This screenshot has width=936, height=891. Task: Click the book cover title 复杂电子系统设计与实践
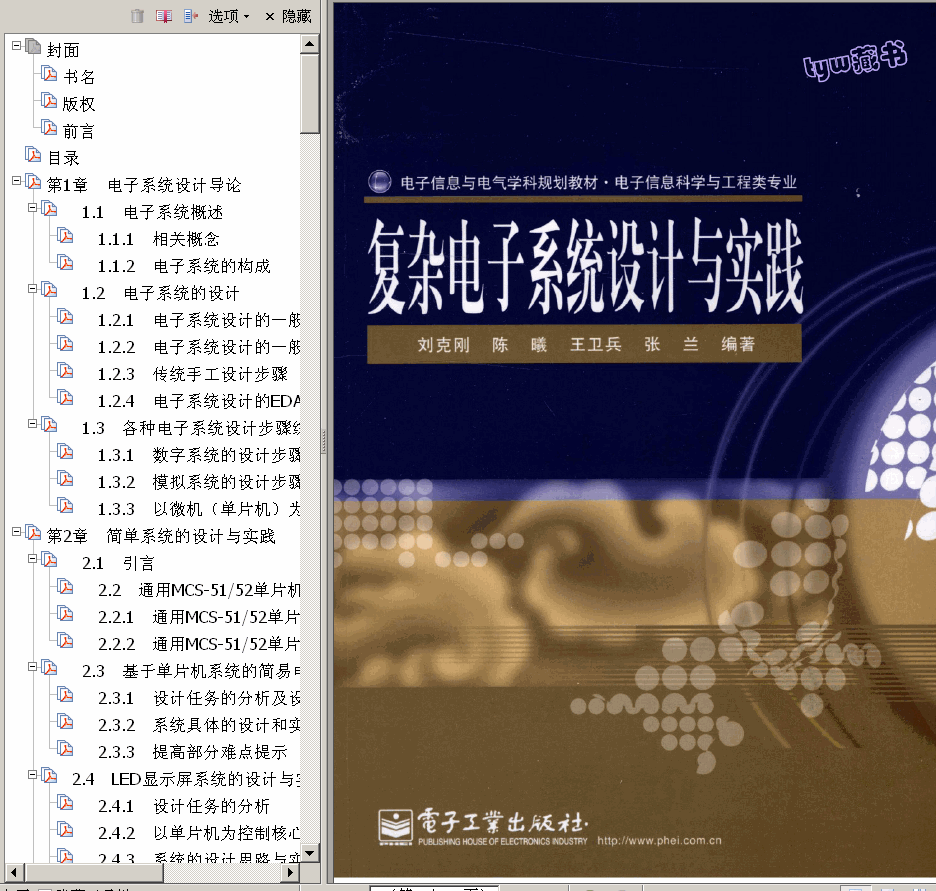point(585,266)
